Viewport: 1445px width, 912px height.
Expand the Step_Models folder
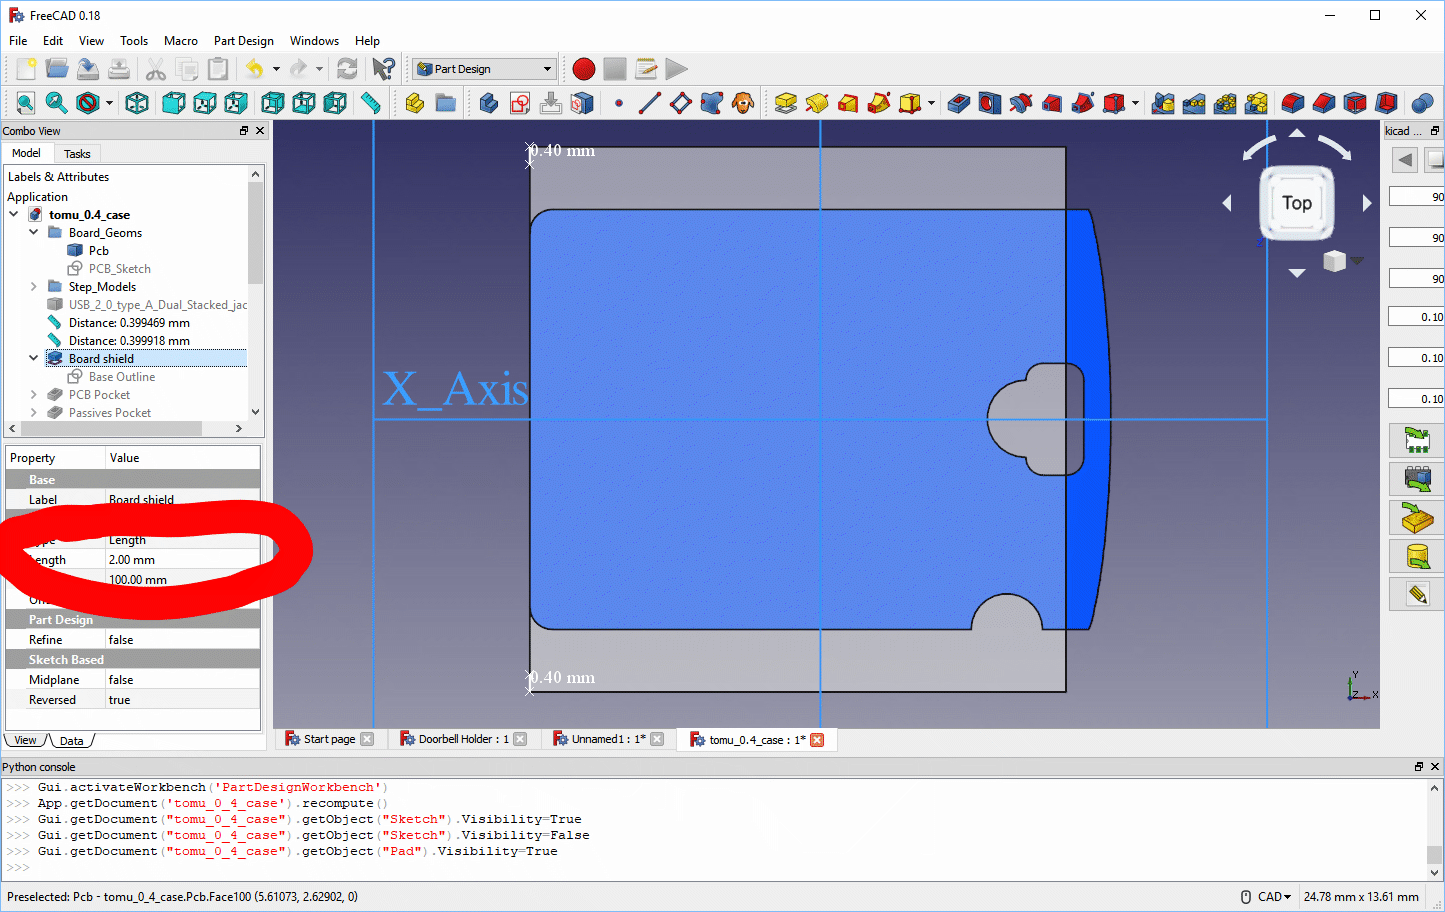33,287
